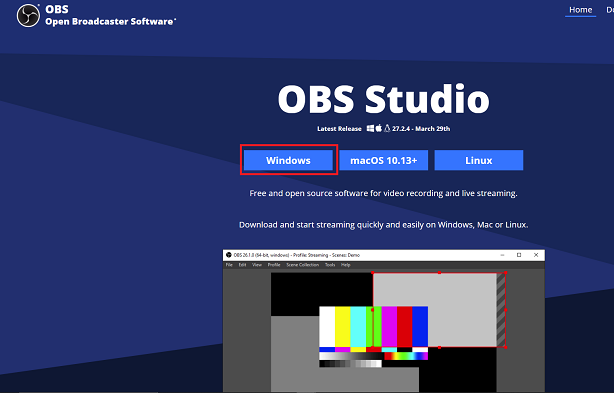Open the OBS preview screenshot image

coord(383,321)
